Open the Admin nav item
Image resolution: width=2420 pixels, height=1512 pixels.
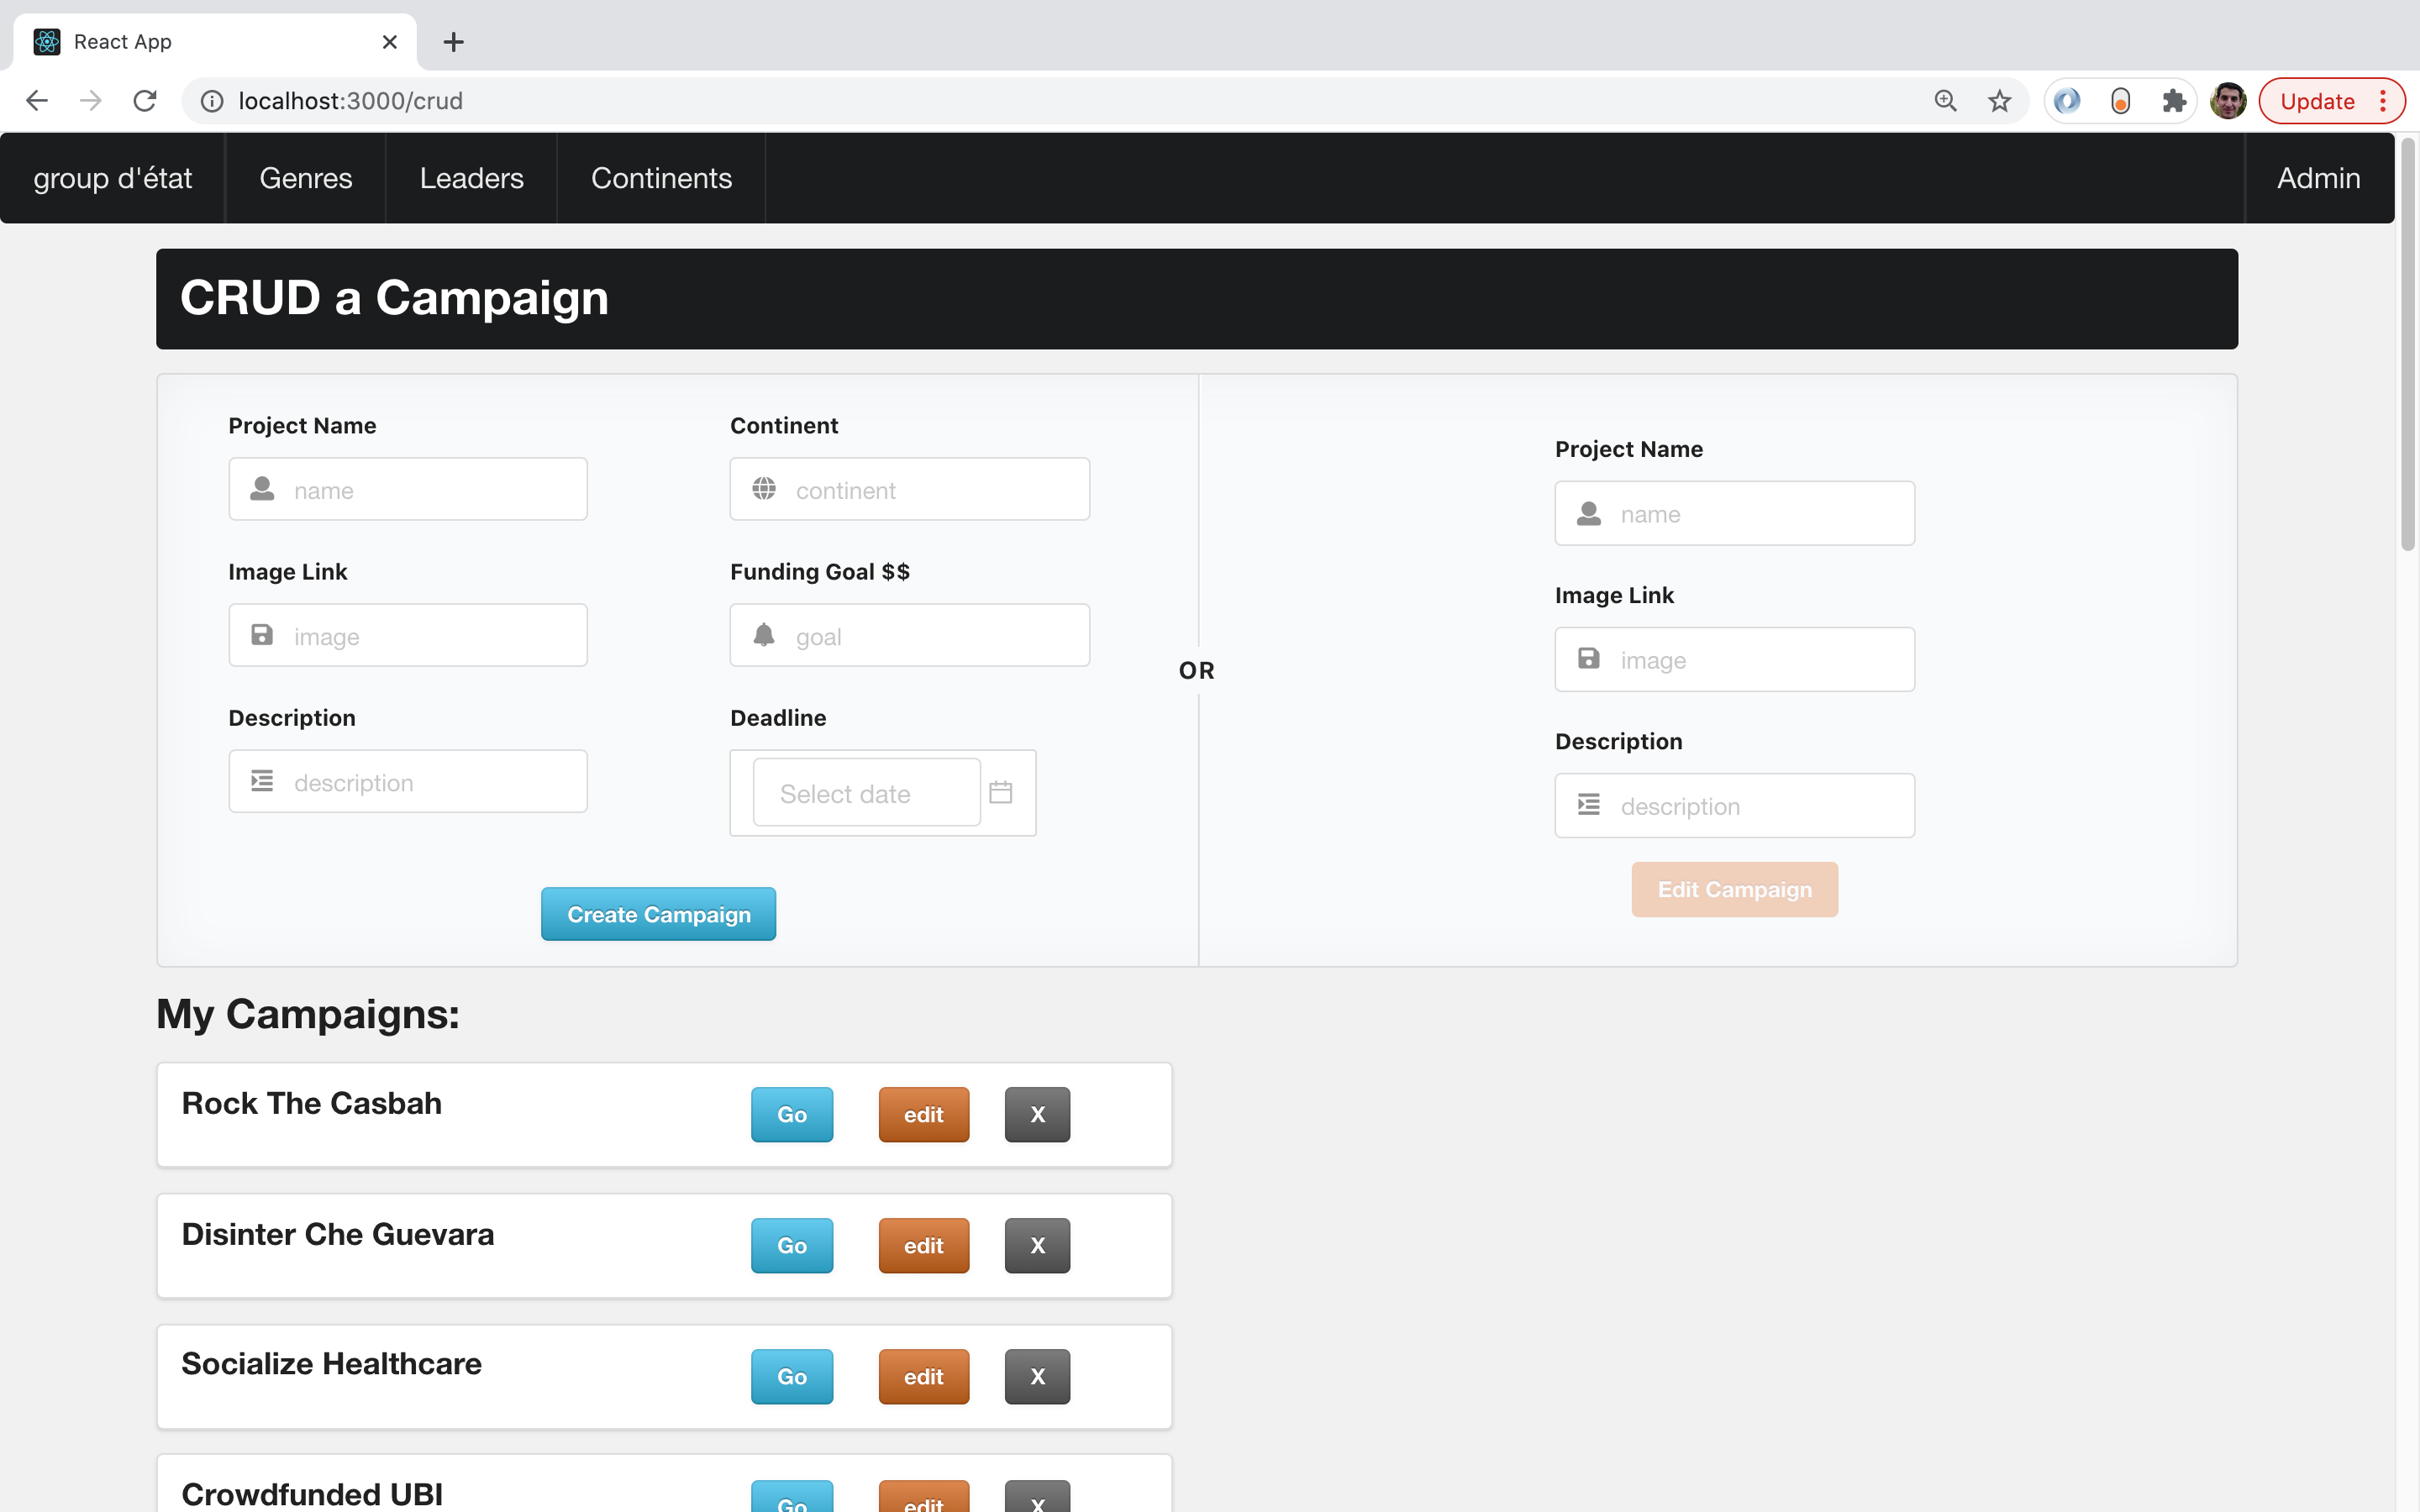point(2318,178)
